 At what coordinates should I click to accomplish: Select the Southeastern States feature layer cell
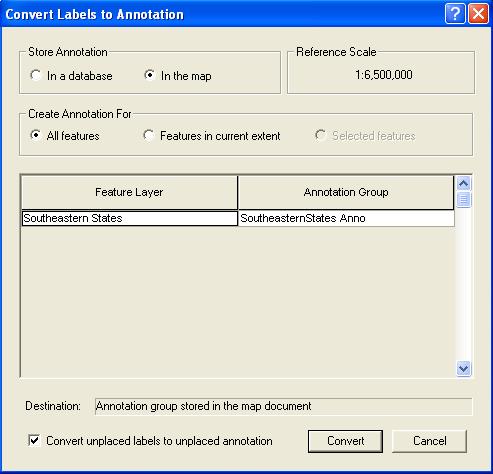(x=130, y=218)
